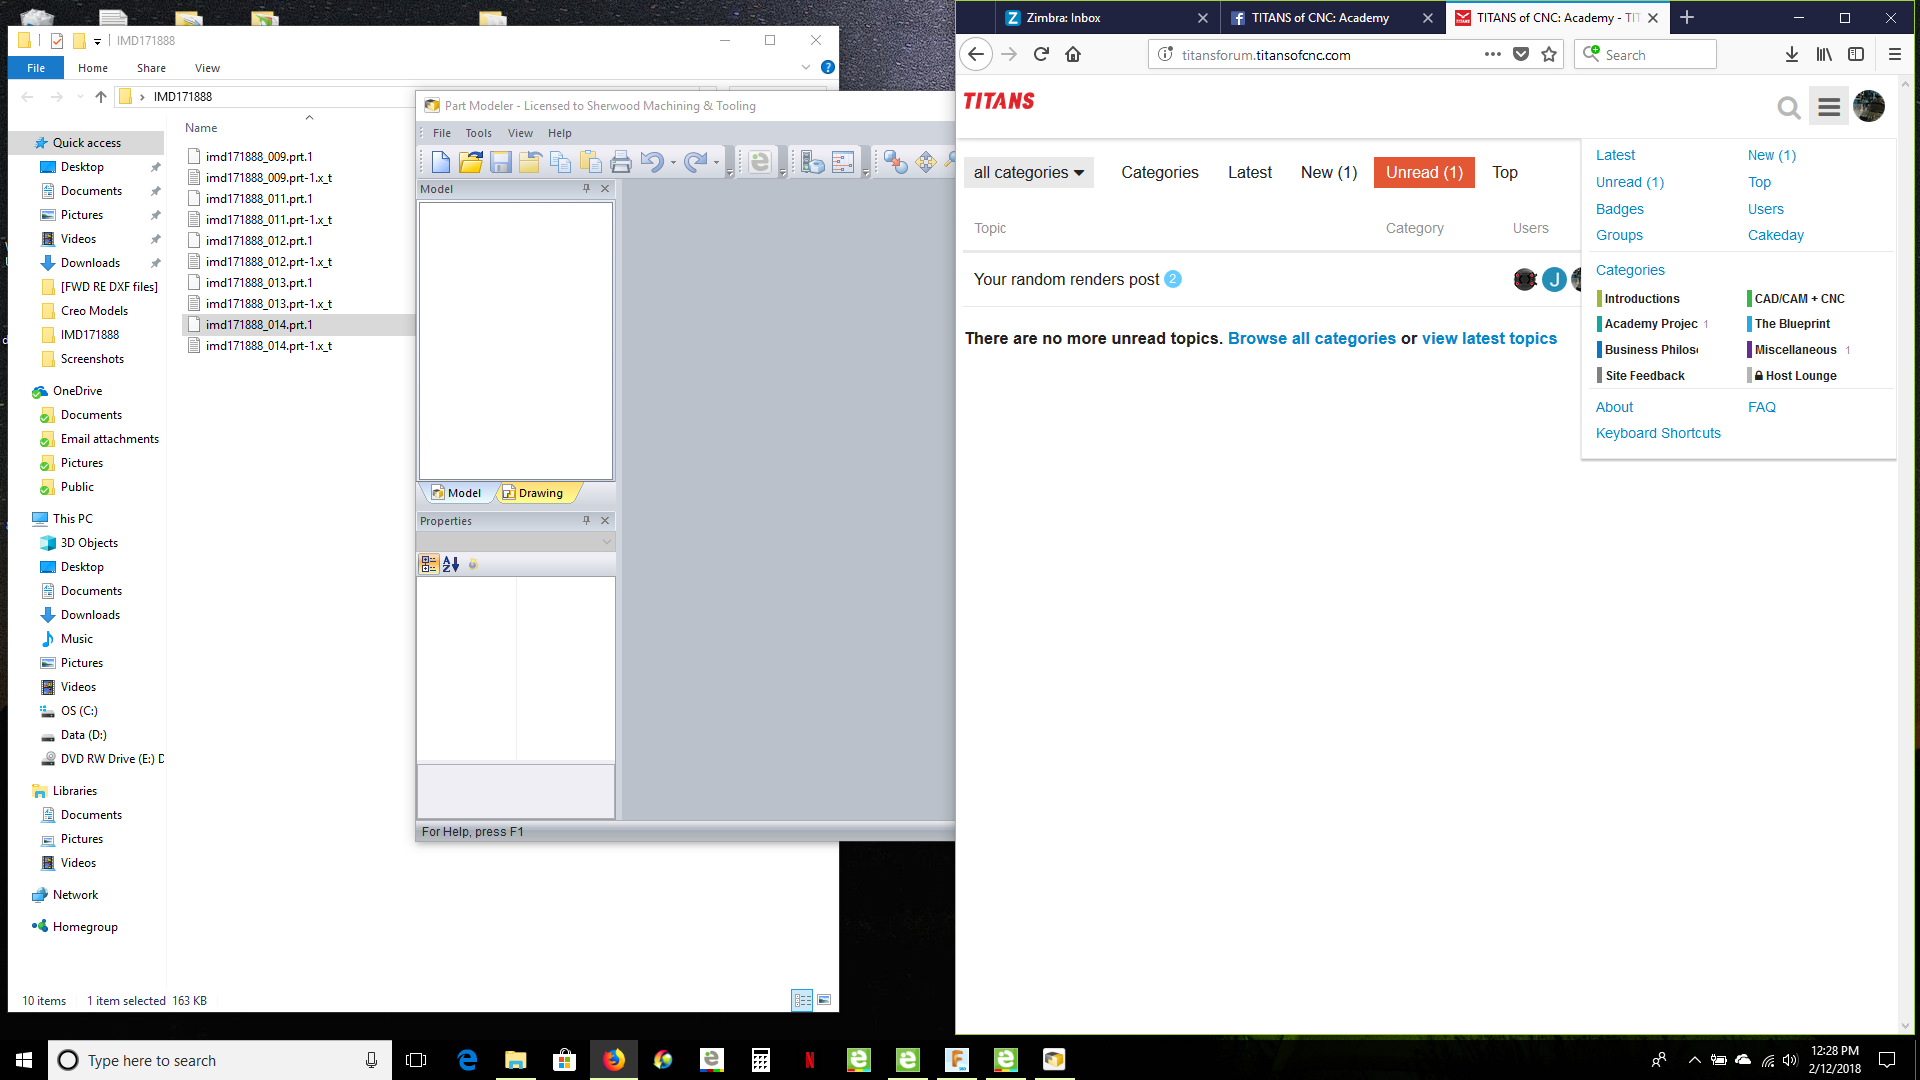Pin the Model panel with pushpin icon
This screenshot has width=1920, height=1080.
[587, 188]
